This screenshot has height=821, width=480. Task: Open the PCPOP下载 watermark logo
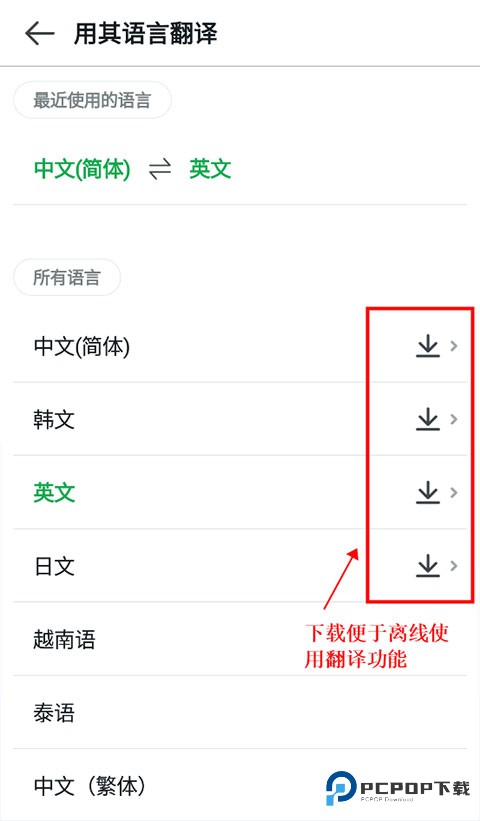(x=398, y=787)
